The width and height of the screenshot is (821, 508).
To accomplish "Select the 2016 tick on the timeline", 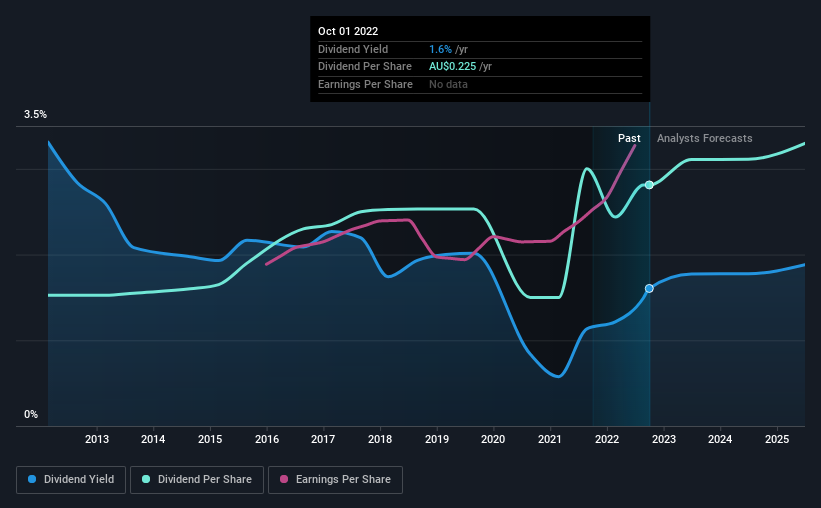I will click(x=267, y=440).
